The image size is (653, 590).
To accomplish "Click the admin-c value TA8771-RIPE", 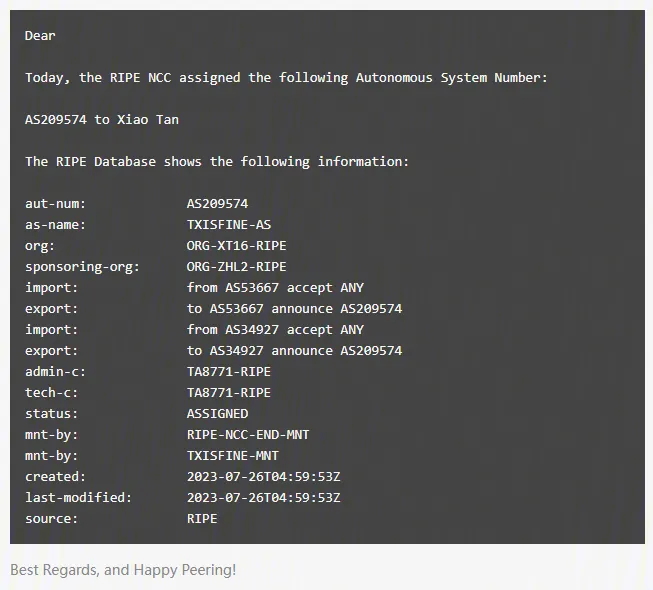I will [228, 372].
